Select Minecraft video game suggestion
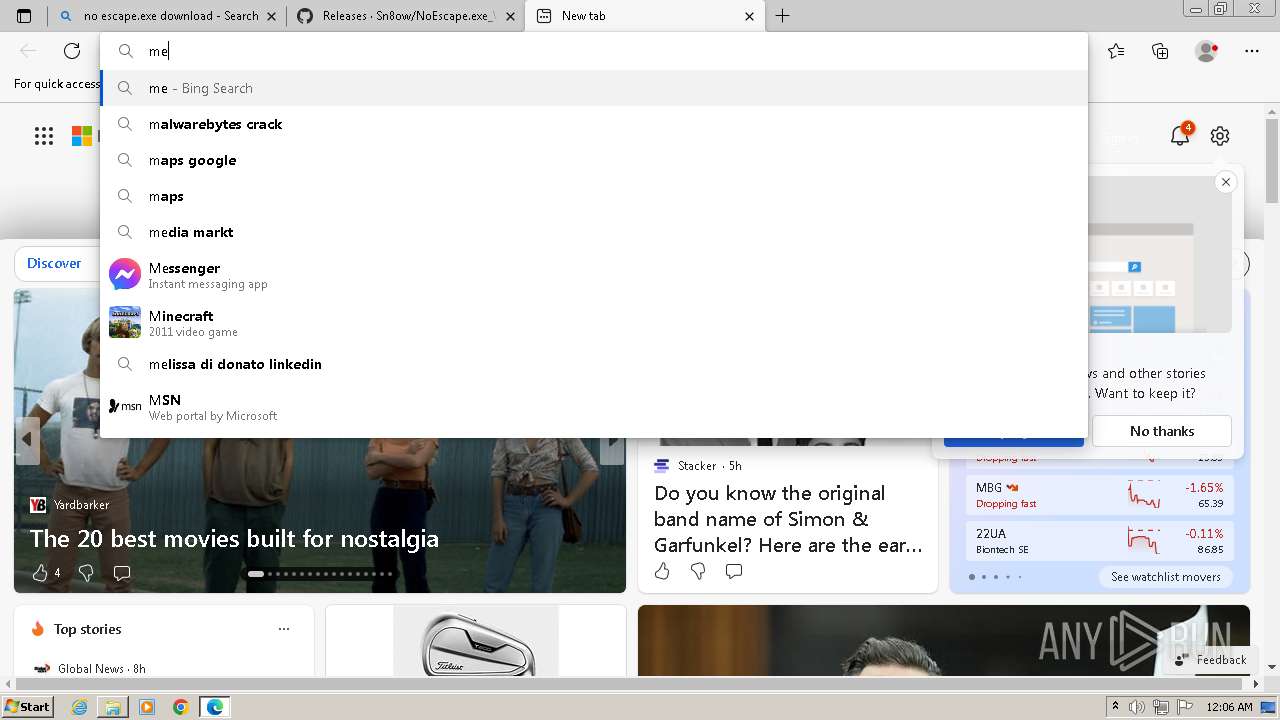 pos(594,322)
